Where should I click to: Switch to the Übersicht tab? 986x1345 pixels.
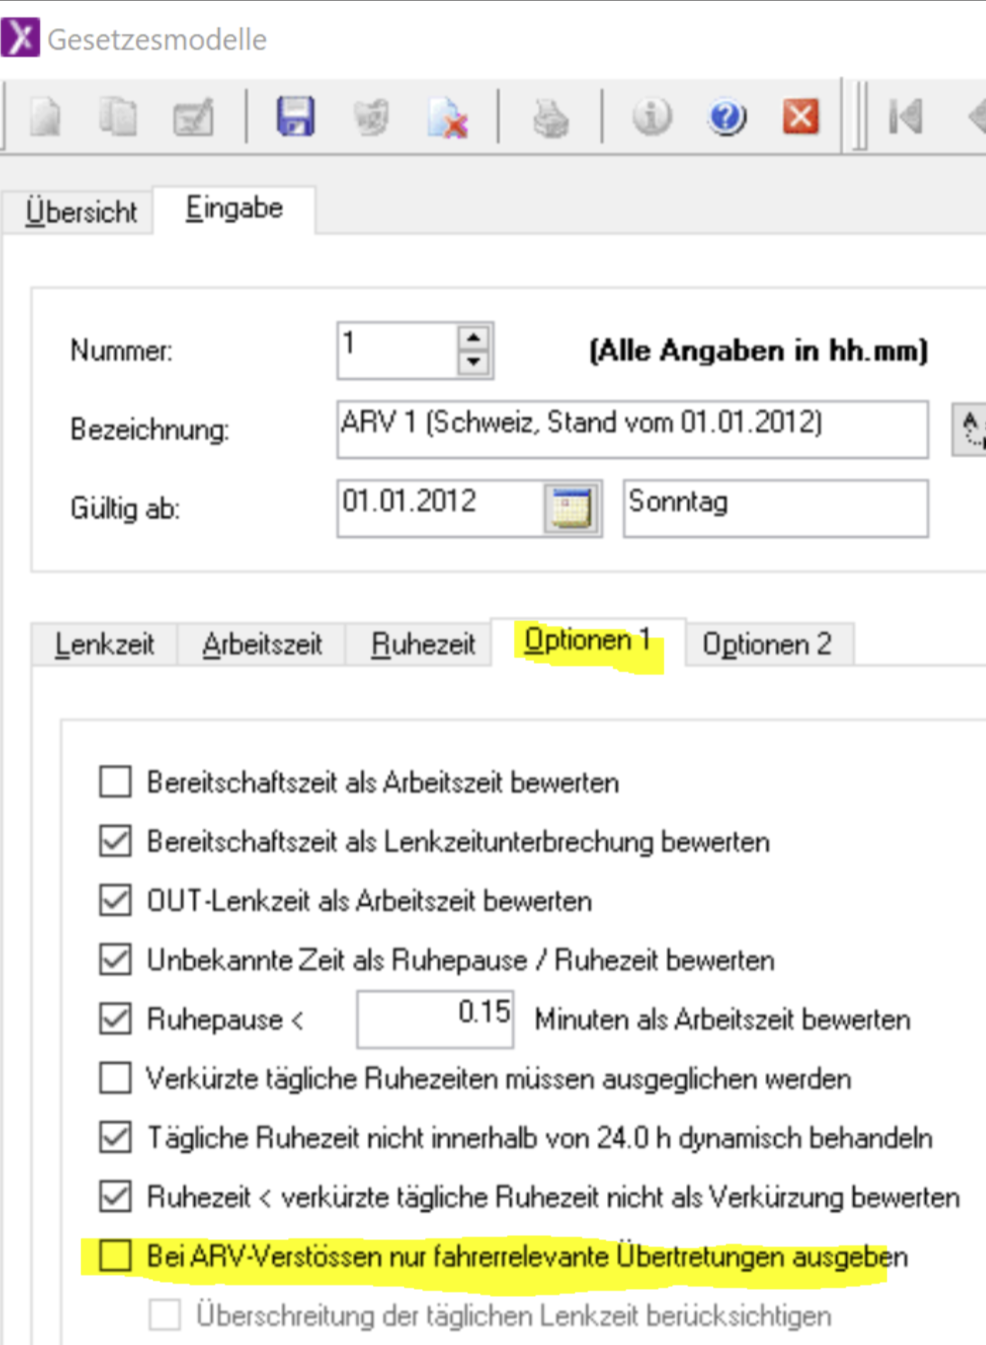click(x=81, y=212)
